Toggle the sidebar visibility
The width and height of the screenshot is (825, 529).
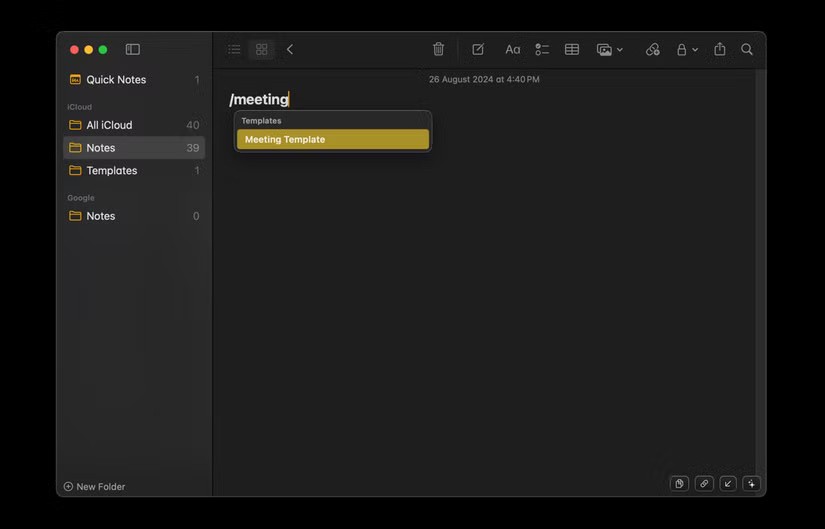click(132, 49)
